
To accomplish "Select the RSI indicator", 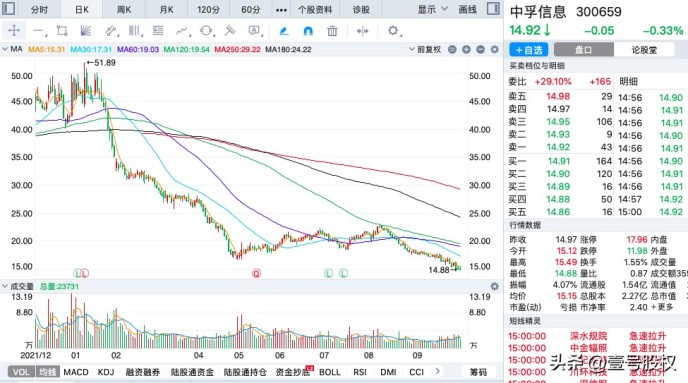I will [360, 372].
